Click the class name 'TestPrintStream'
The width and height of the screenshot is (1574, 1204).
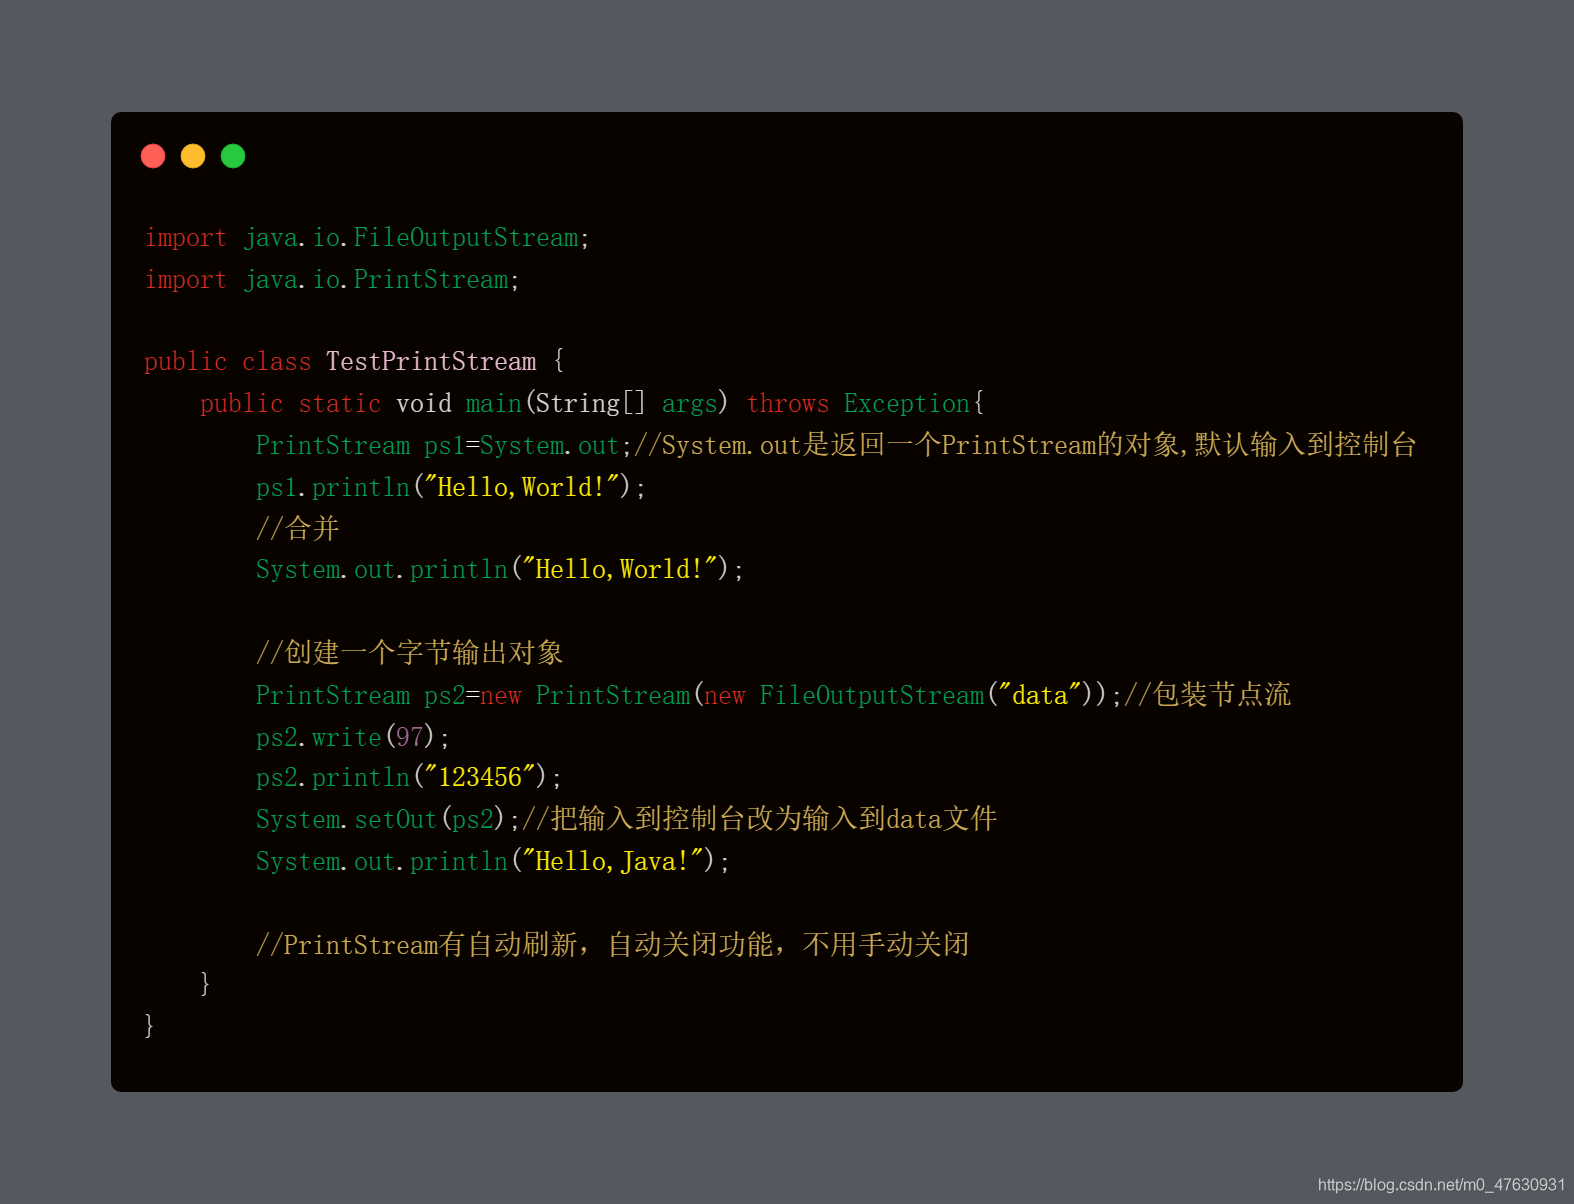tap(431, 362)
